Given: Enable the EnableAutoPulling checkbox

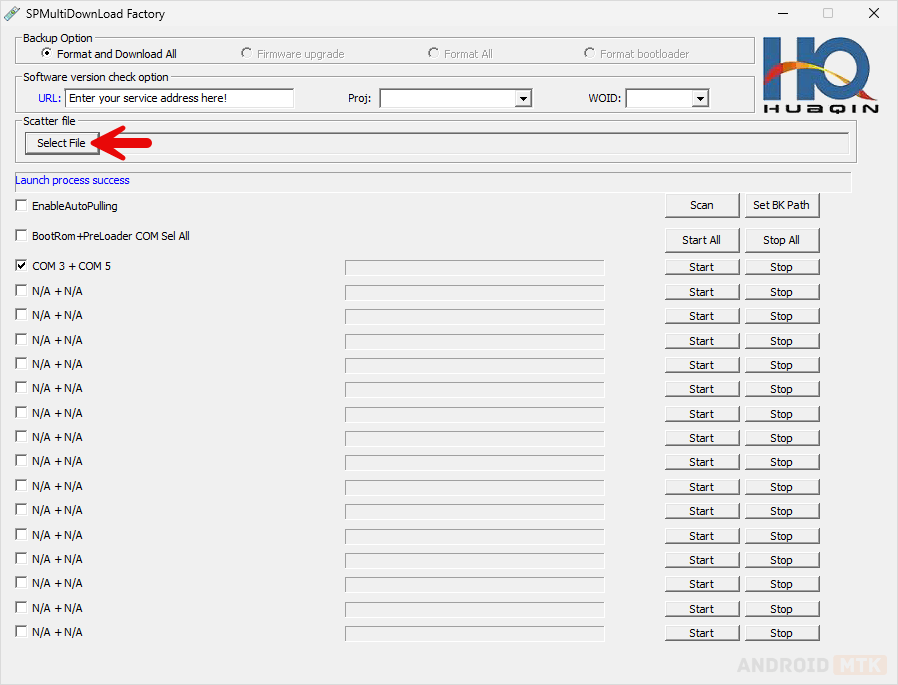Looking at the screenshot, I should click(22, 206).
